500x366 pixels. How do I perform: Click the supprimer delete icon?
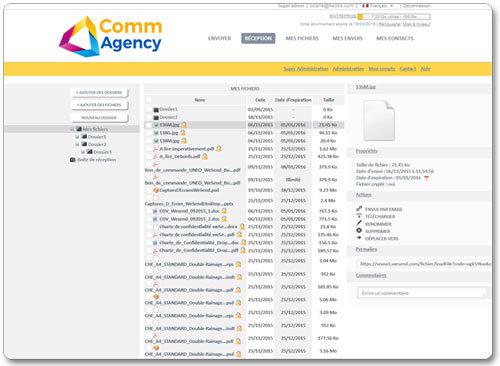359,230
